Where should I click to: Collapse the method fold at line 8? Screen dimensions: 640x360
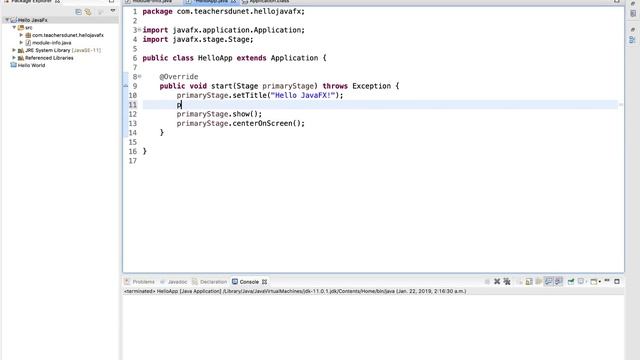point(140,76)
